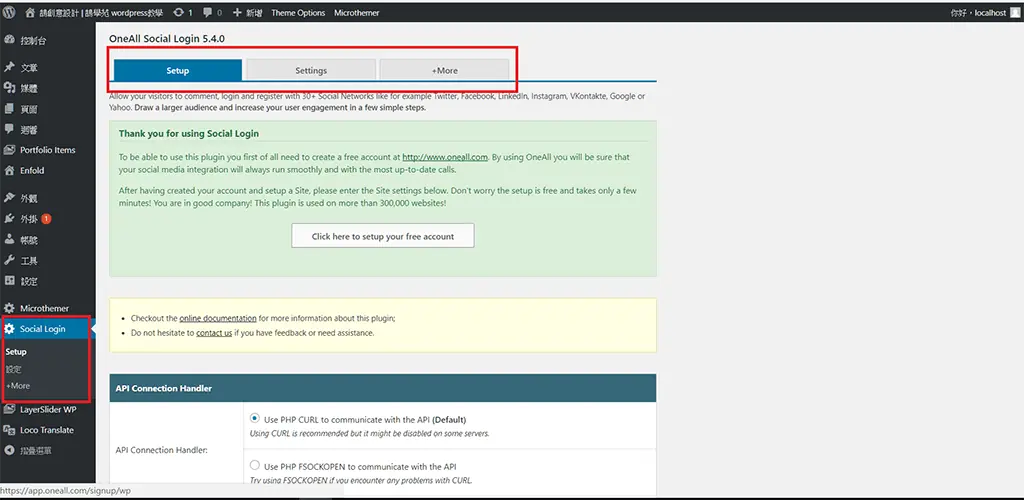Open 設定 settings icon above Microthemer
Image resolution: width=1024 pixels, height=500 pixels.
click(x=9, y=281)
